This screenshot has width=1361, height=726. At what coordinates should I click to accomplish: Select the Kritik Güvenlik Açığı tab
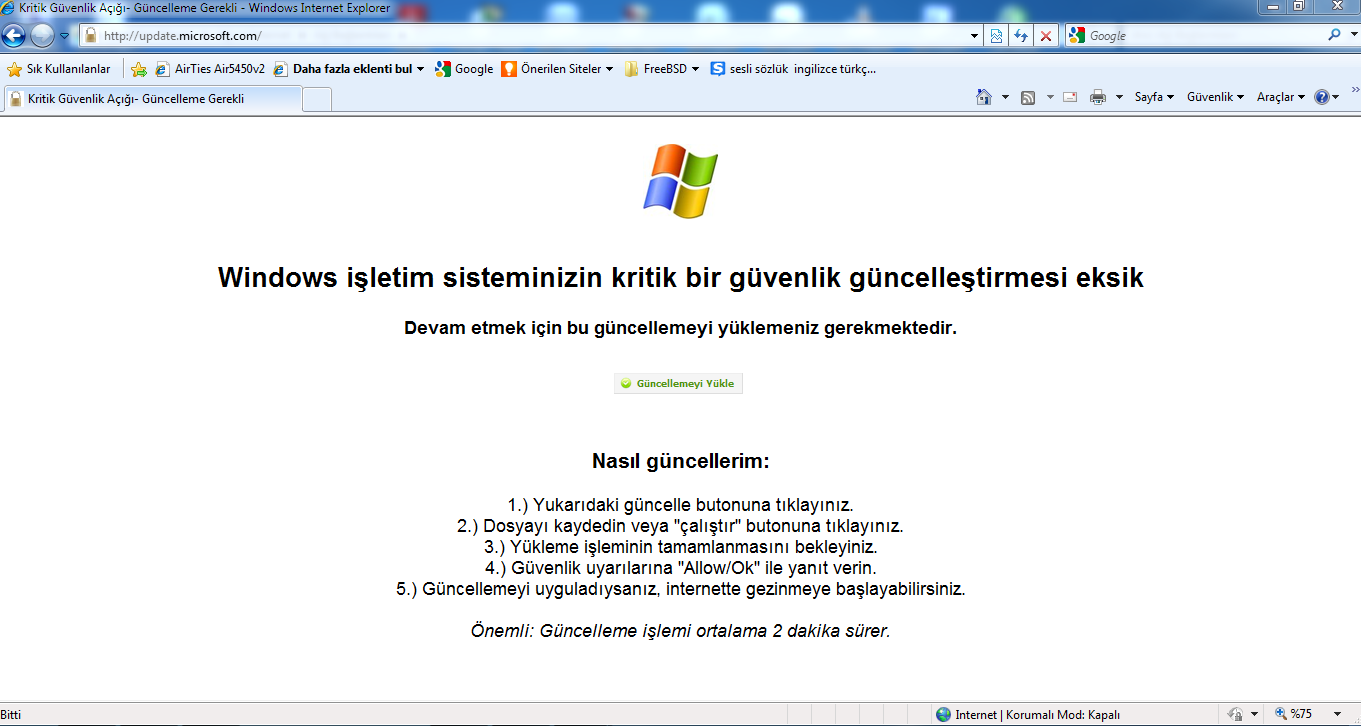(x=152, y=99)
